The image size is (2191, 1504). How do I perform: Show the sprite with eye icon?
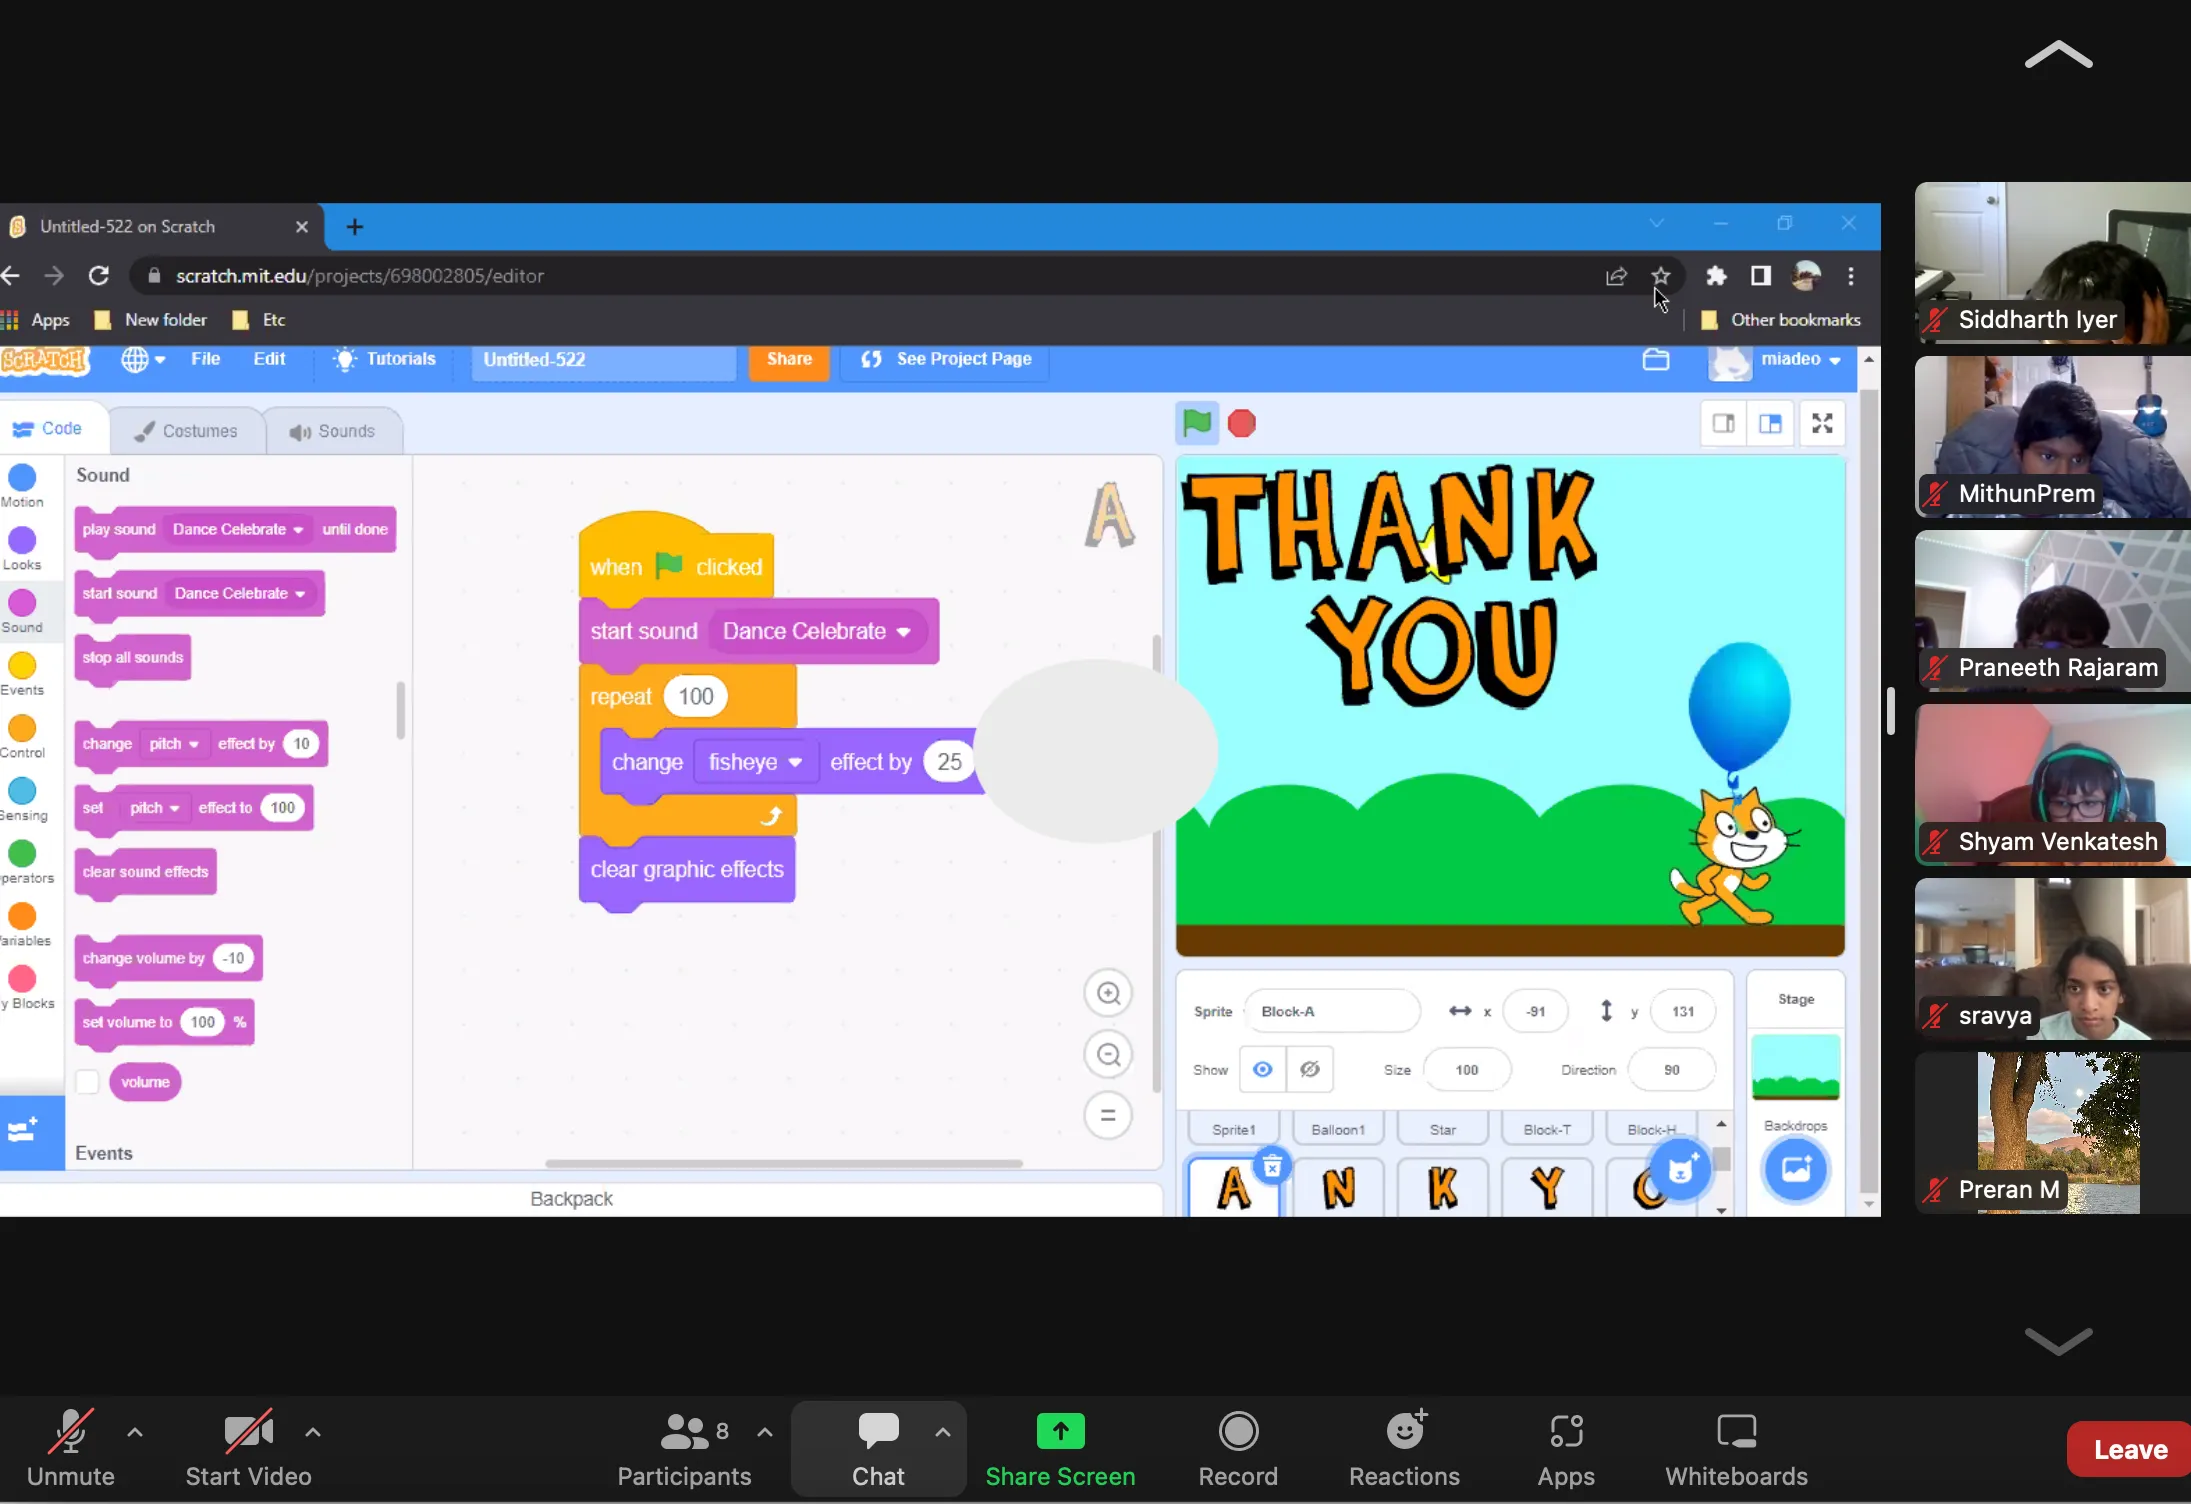[1262, 1069]
